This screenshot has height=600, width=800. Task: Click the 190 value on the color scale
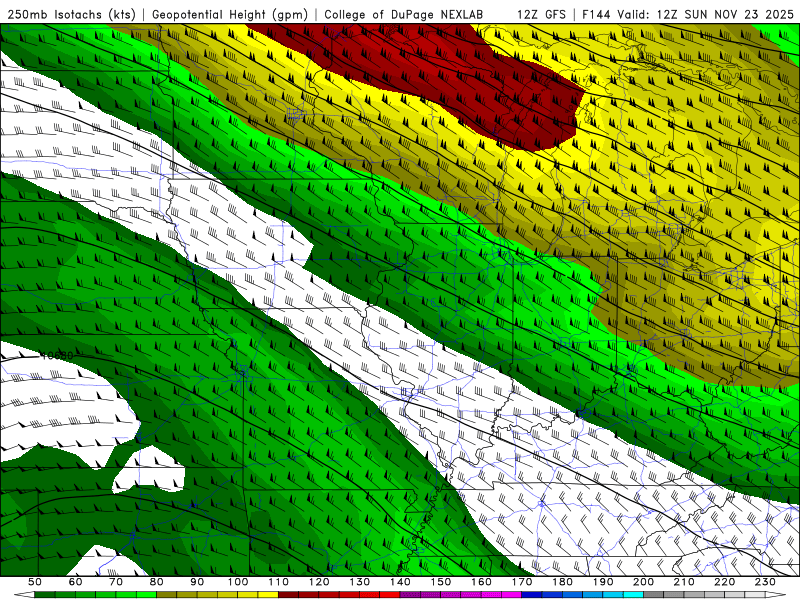click(x=603, y=582)
